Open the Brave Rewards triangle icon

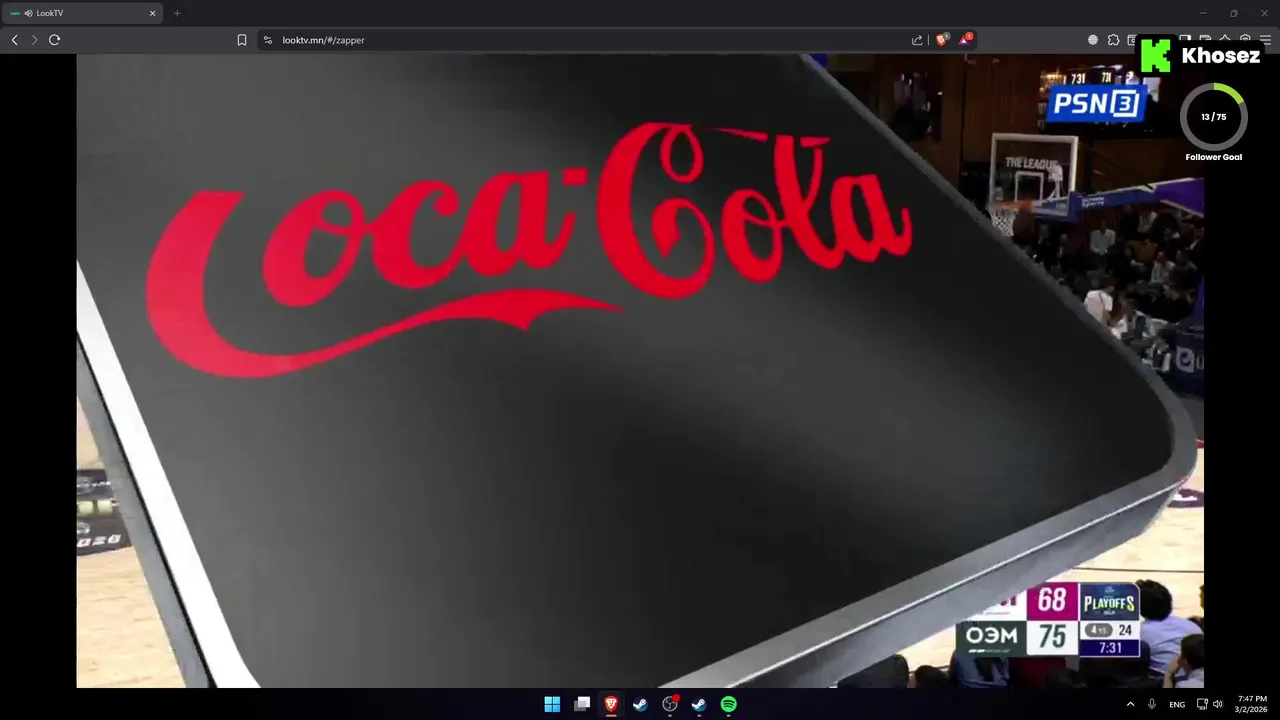click(x=964, y=40)
